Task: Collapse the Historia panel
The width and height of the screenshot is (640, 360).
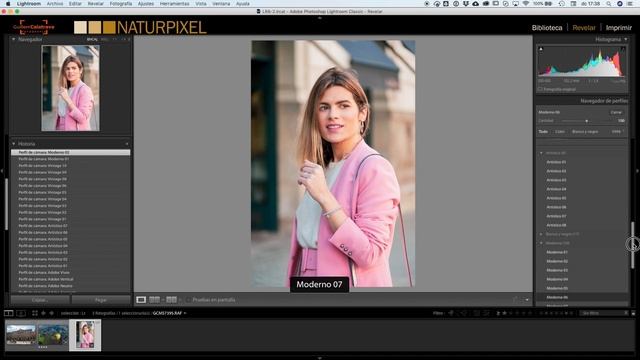Action: click(x=13, y=144)
